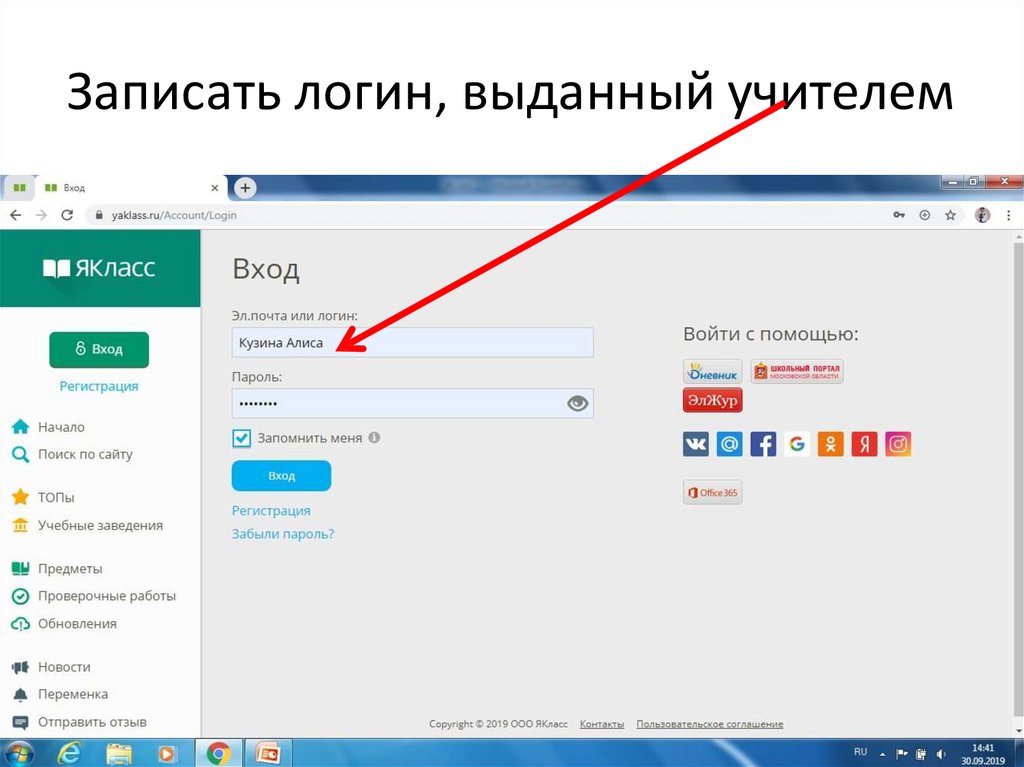Viewport: 1024px width, 767px height.
Task: Click inside the 'Эл.почта или логин' field
Action: click(x=413, y=342)
